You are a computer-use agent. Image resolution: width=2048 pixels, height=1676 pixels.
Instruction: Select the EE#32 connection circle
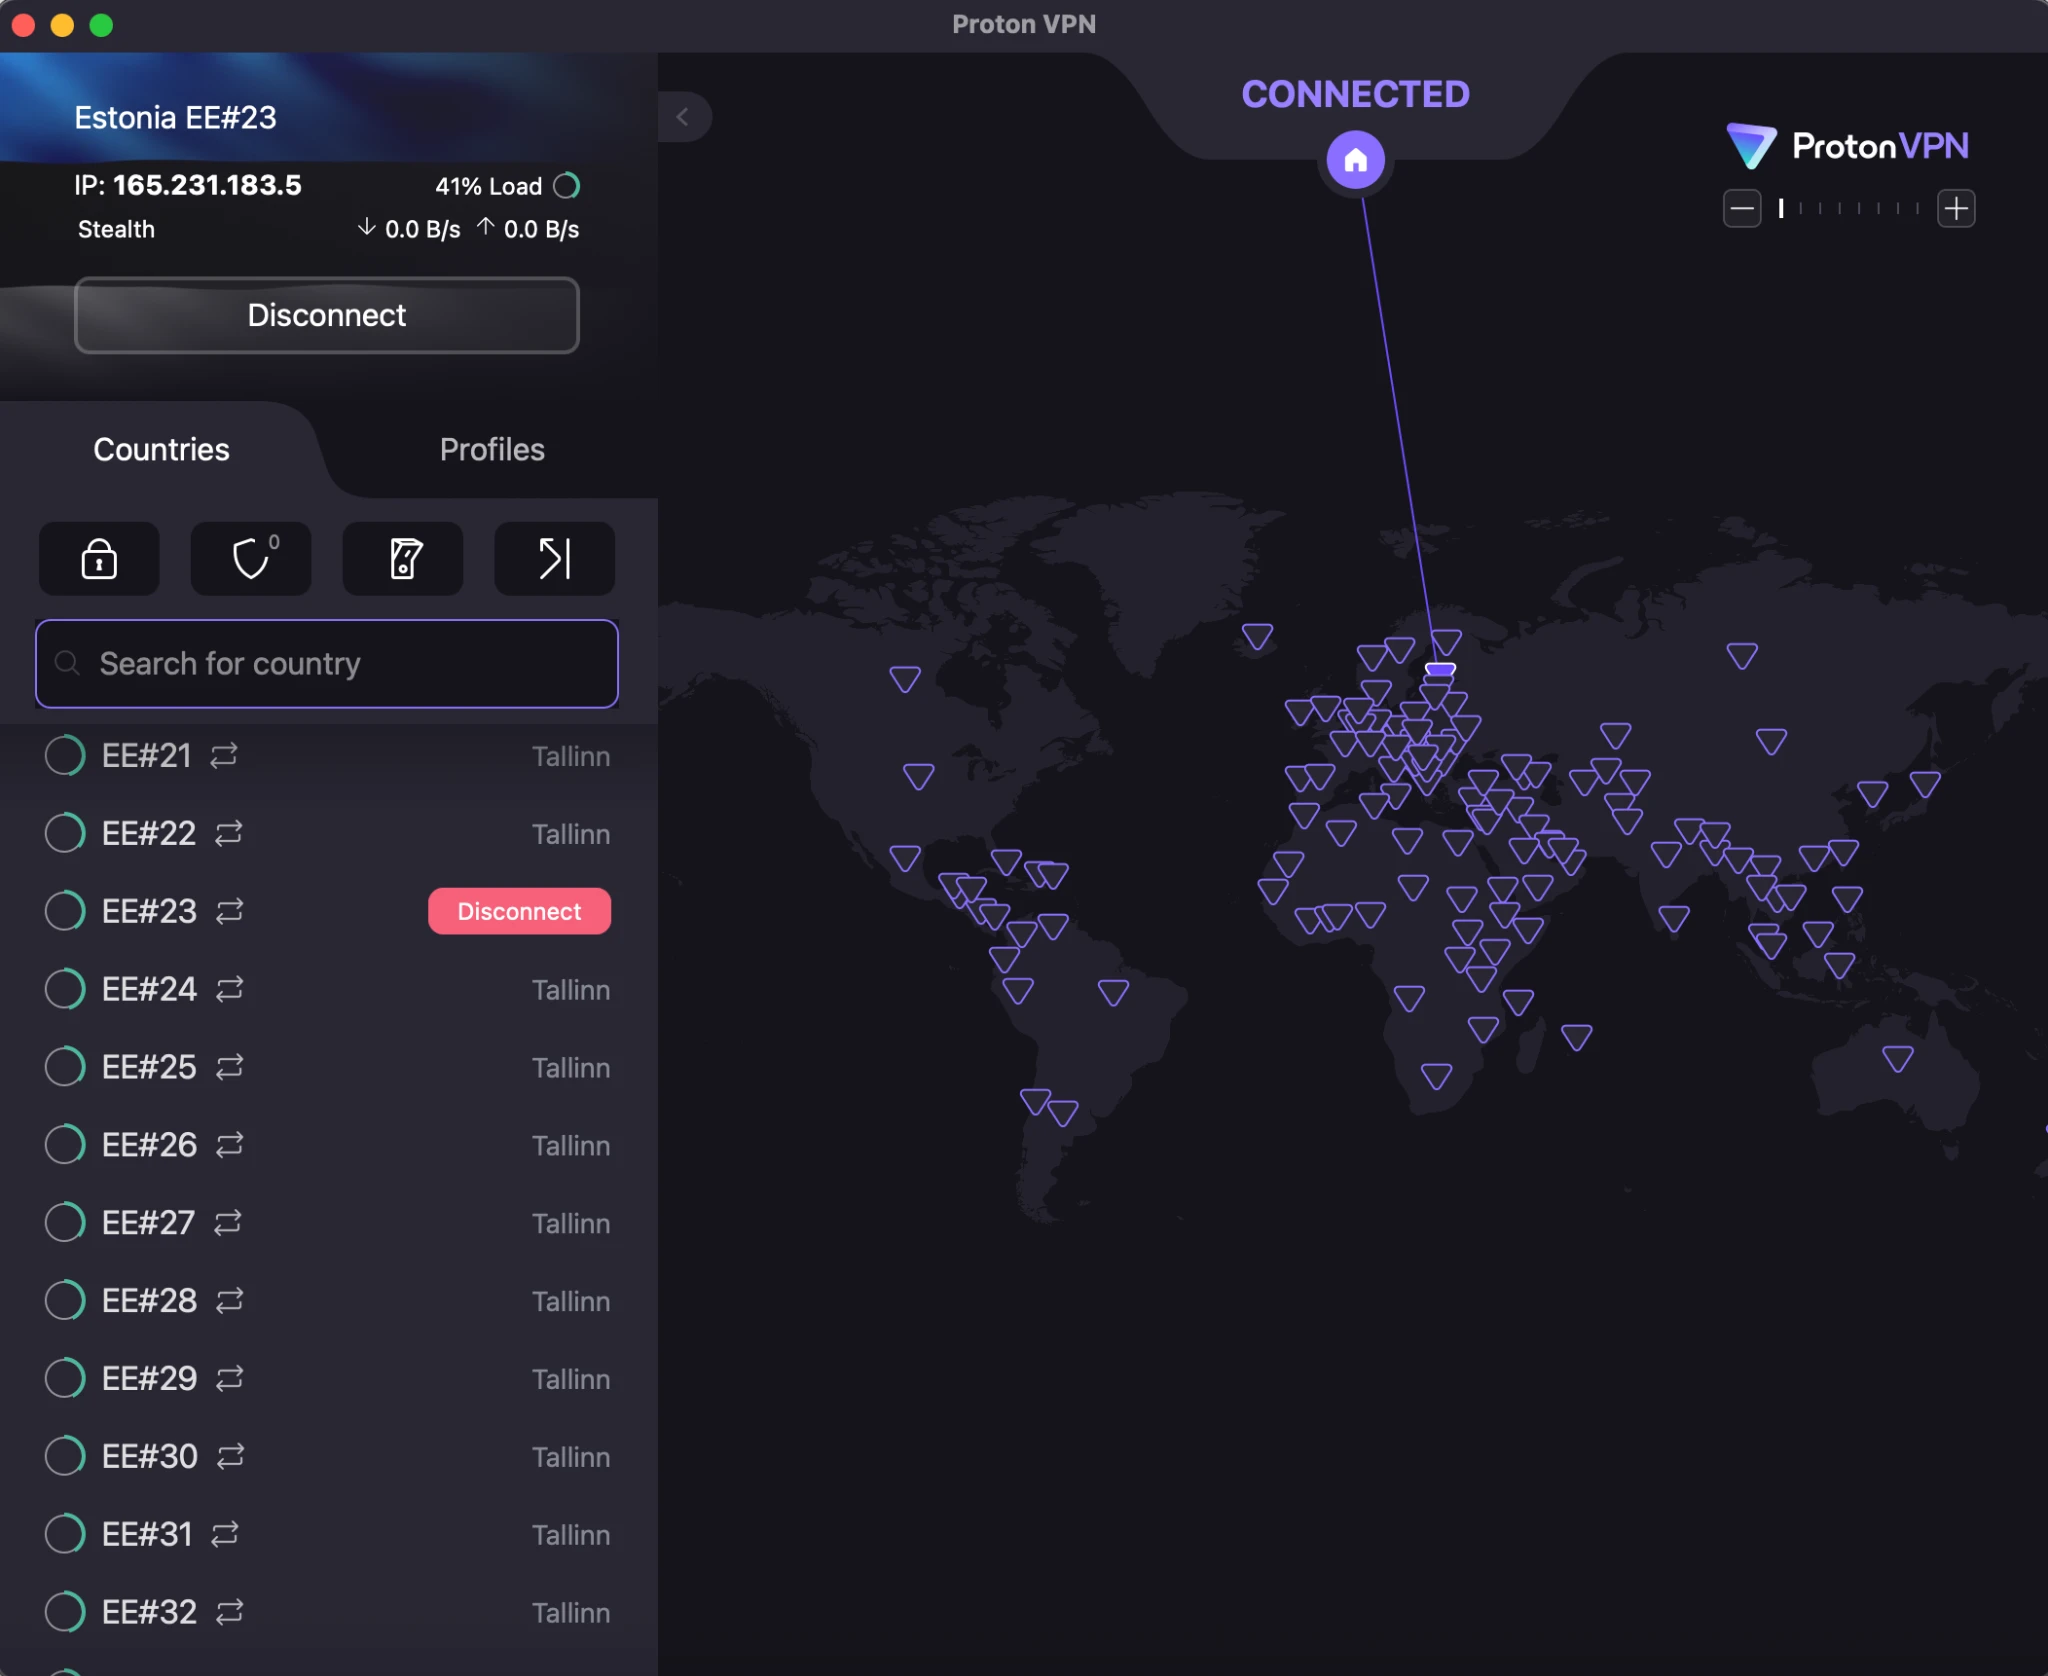click(x=64, y=1611)
